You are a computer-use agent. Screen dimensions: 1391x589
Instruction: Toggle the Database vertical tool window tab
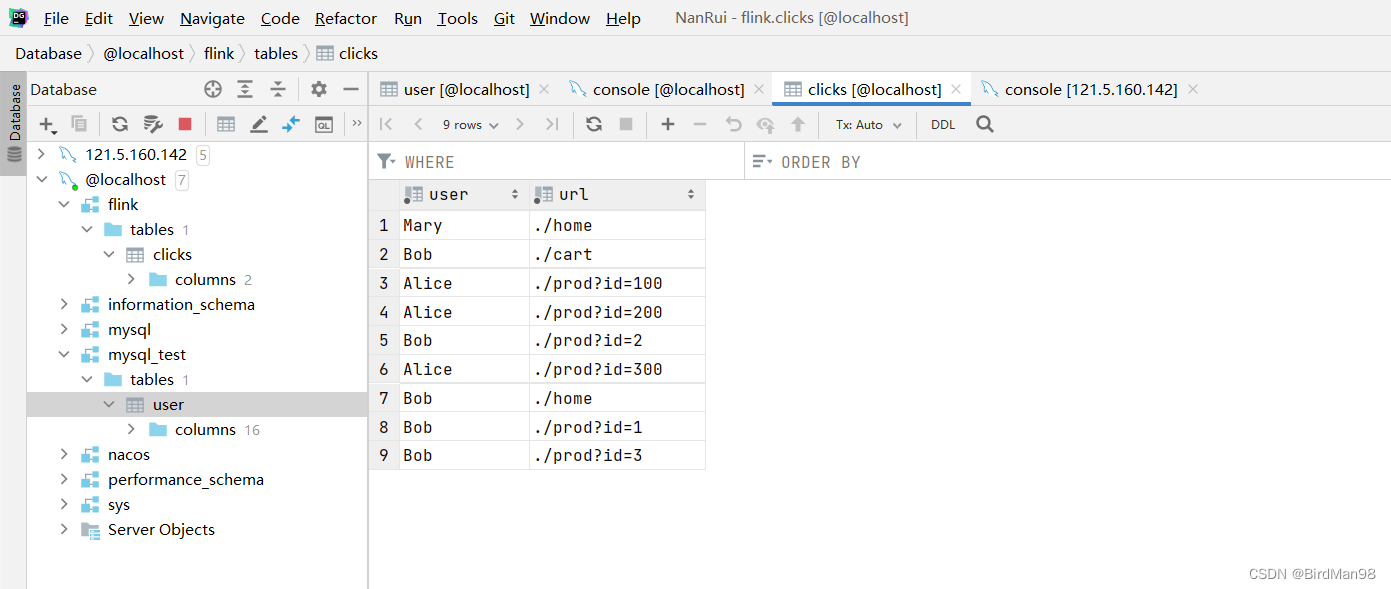14,124
